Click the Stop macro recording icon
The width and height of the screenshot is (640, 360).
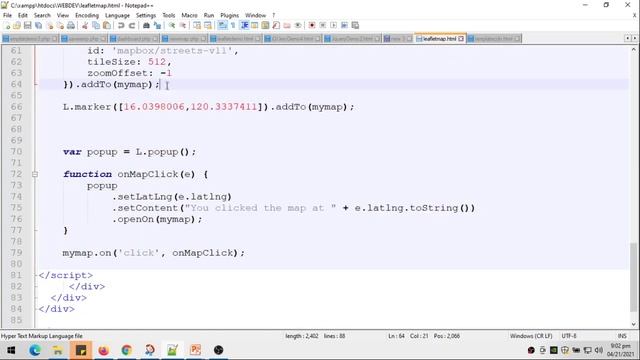click(323, 25)
